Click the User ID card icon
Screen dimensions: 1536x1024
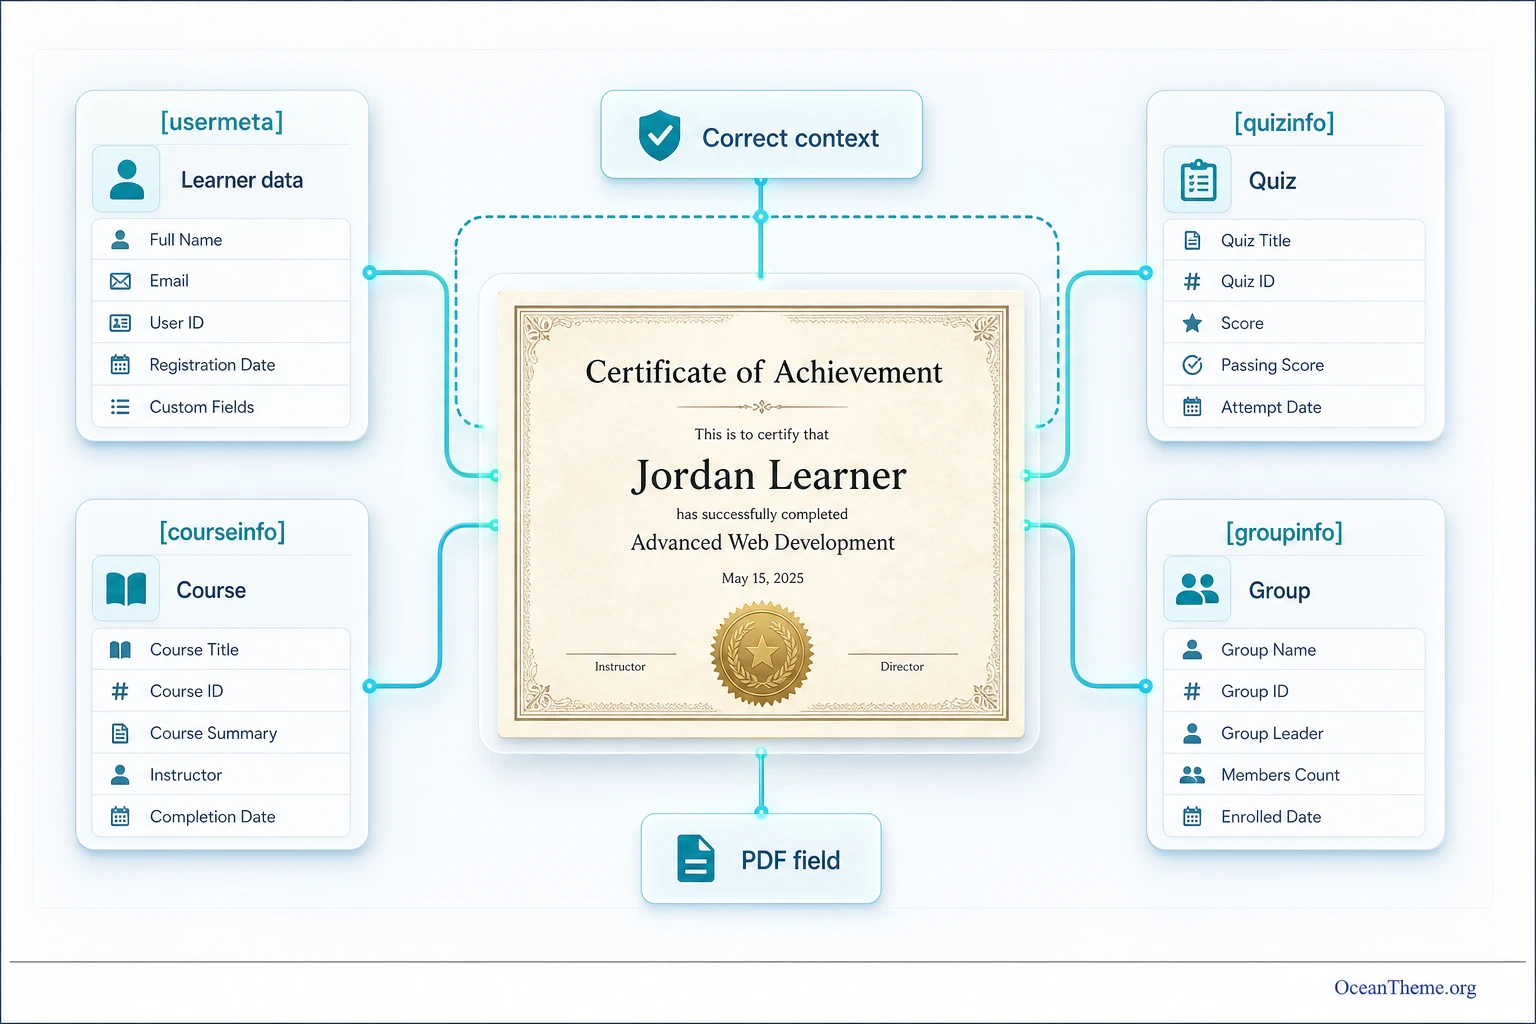click(120, 323)
